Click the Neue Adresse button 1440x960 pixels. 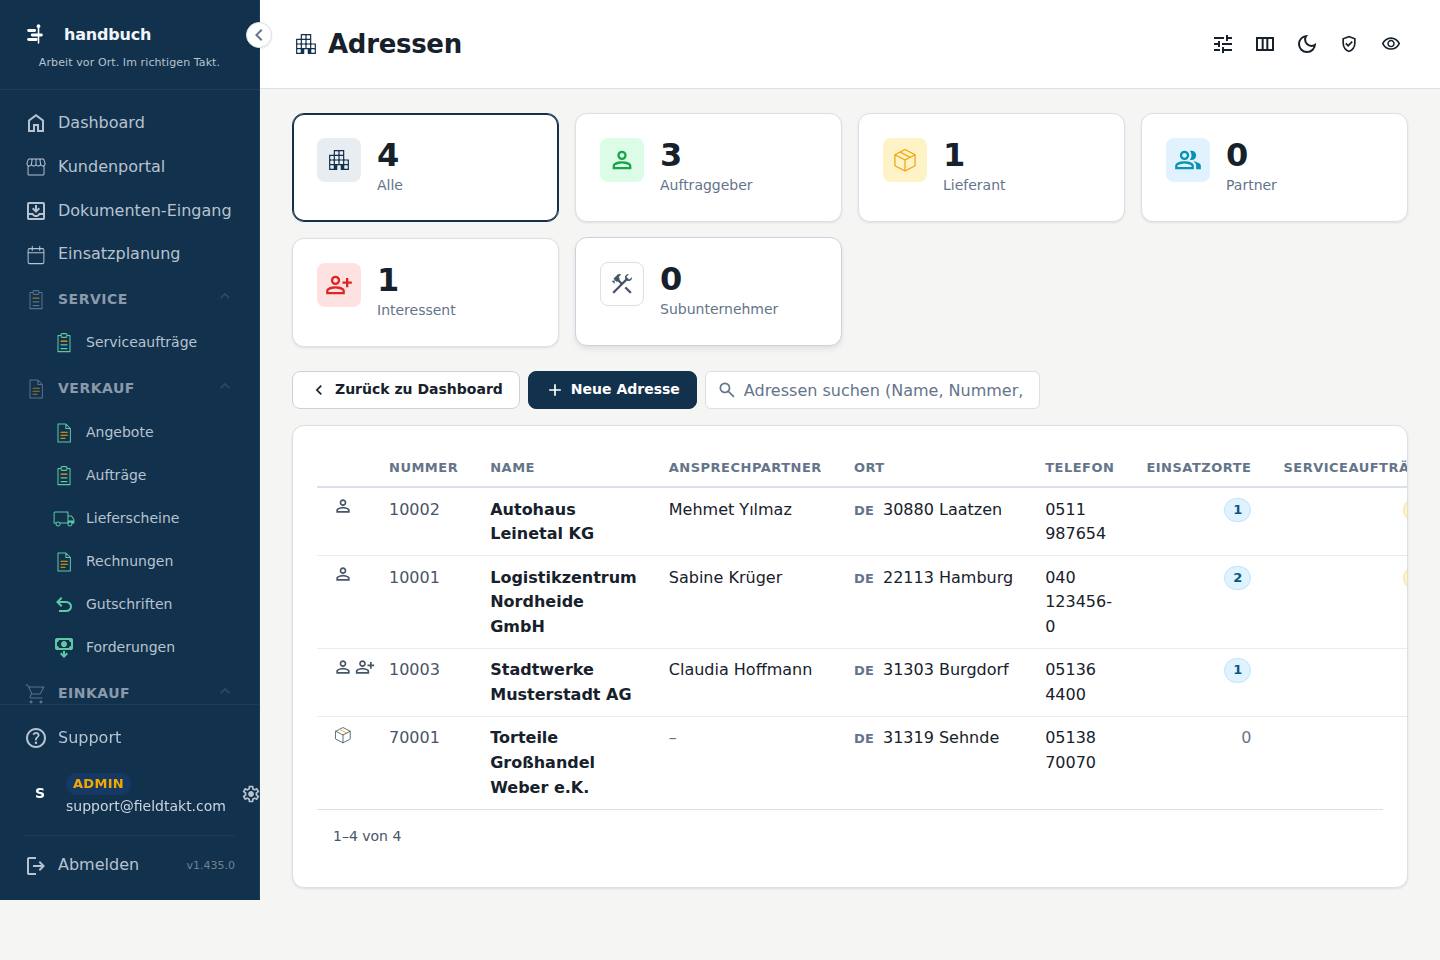click(x=612, y=390)
